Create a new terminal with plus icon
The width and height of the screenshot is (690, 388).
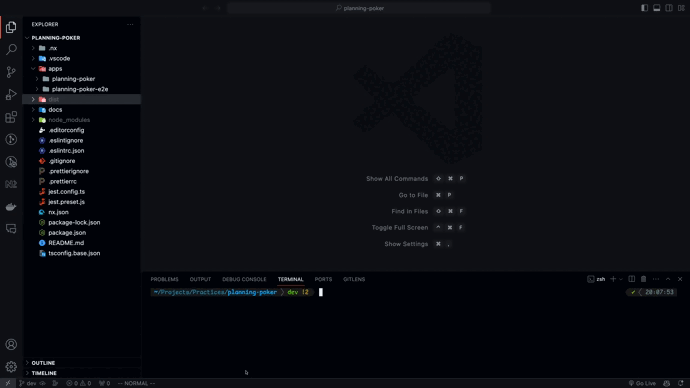point(613,279)
